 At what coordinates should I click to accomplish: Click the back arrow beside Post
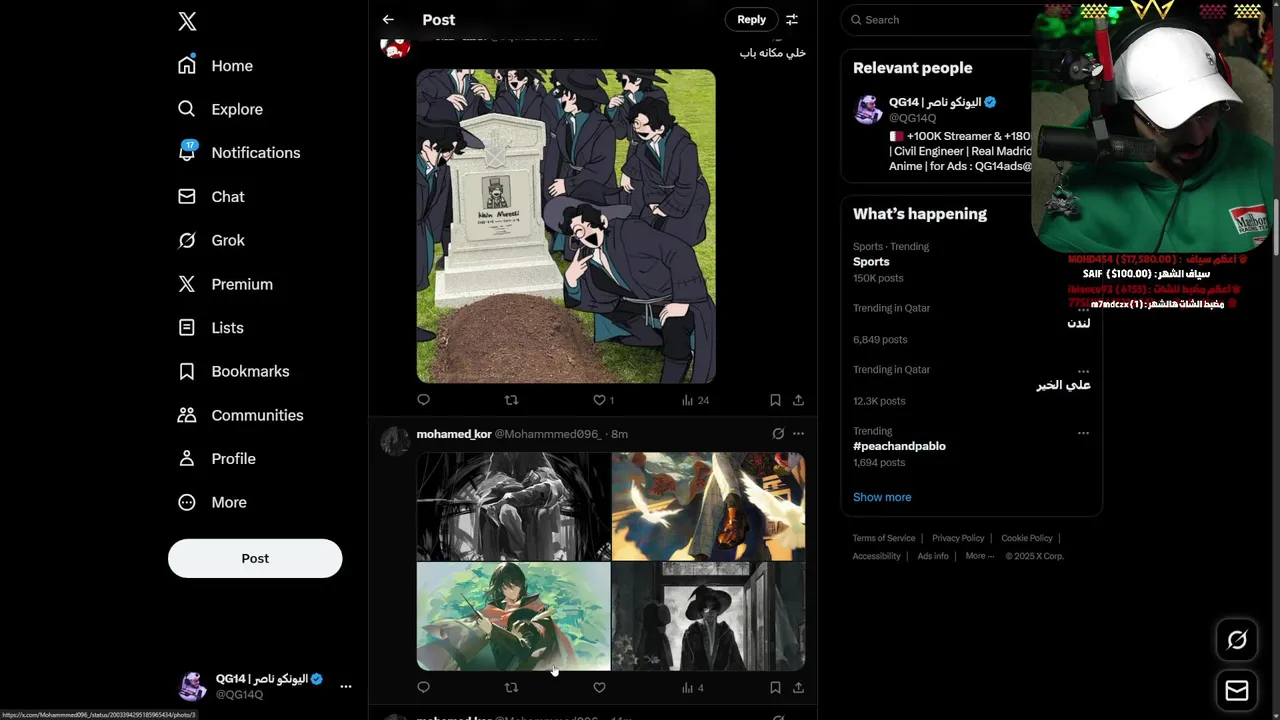coord(388,20)
